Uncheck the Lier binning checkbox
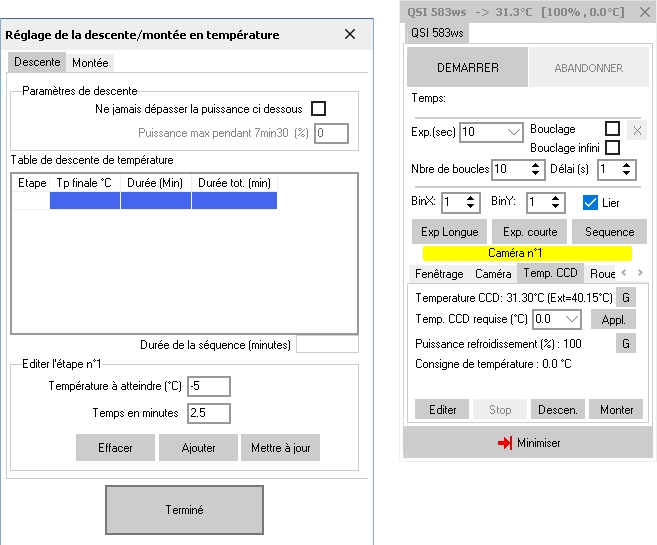 click(x=590, y=202)
